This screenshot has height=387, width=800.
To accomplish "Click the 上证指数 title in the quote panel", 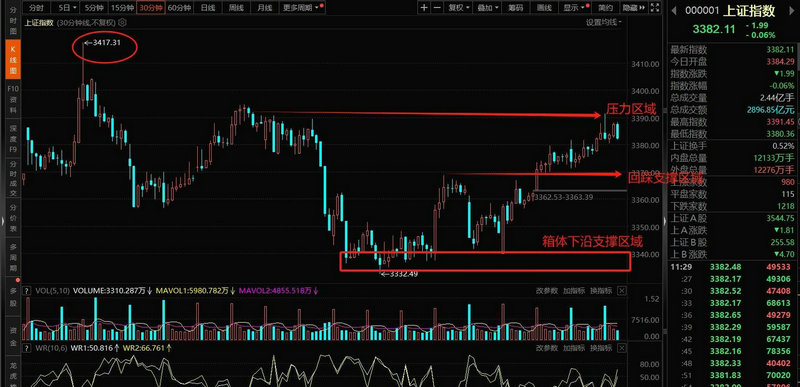I will click(x=750, y=11).
